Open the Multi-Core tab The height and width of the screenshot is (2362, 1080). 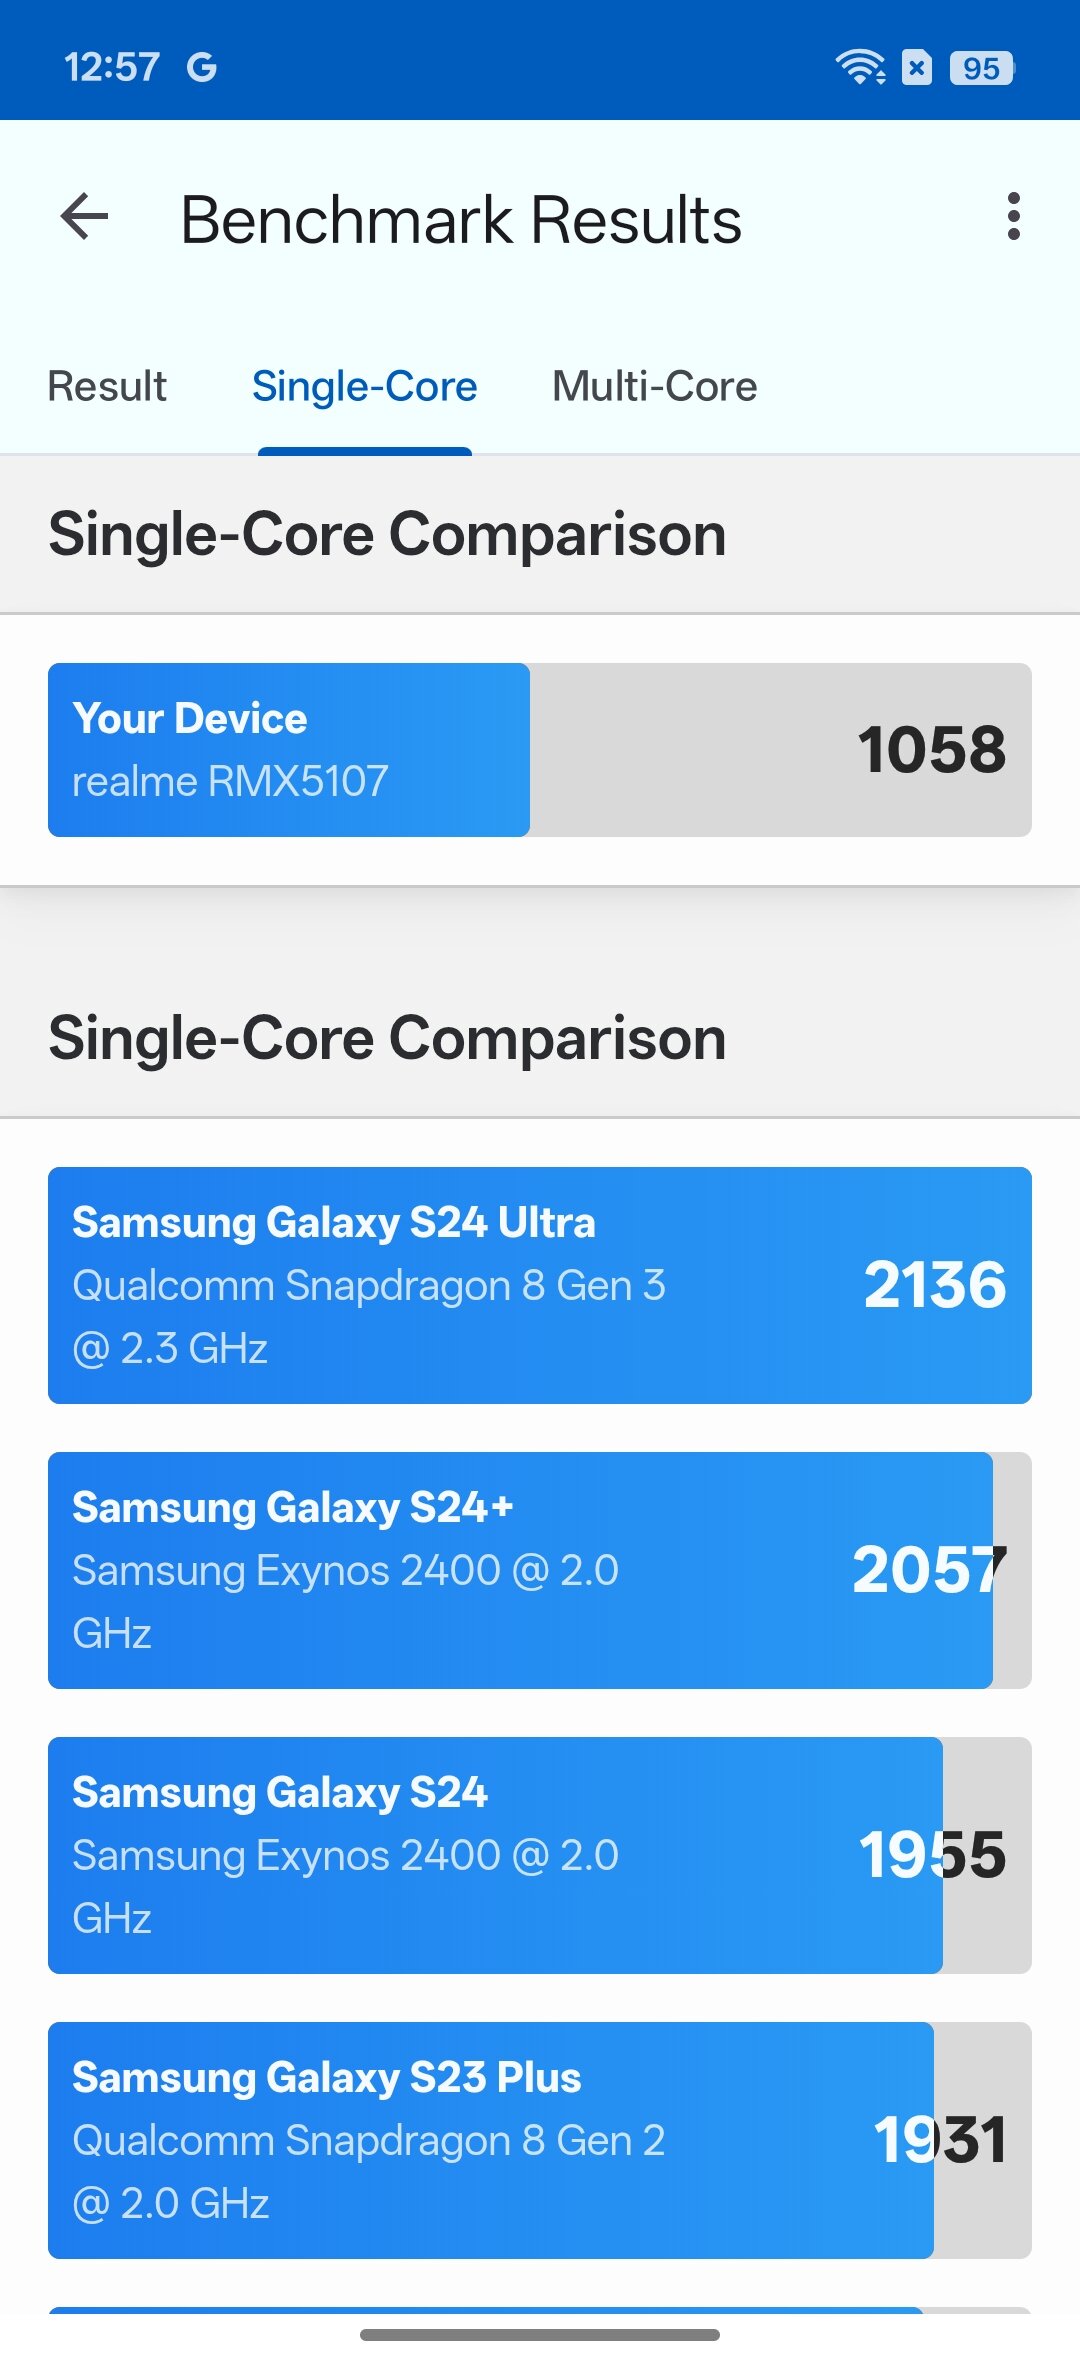tap(654, 387)
